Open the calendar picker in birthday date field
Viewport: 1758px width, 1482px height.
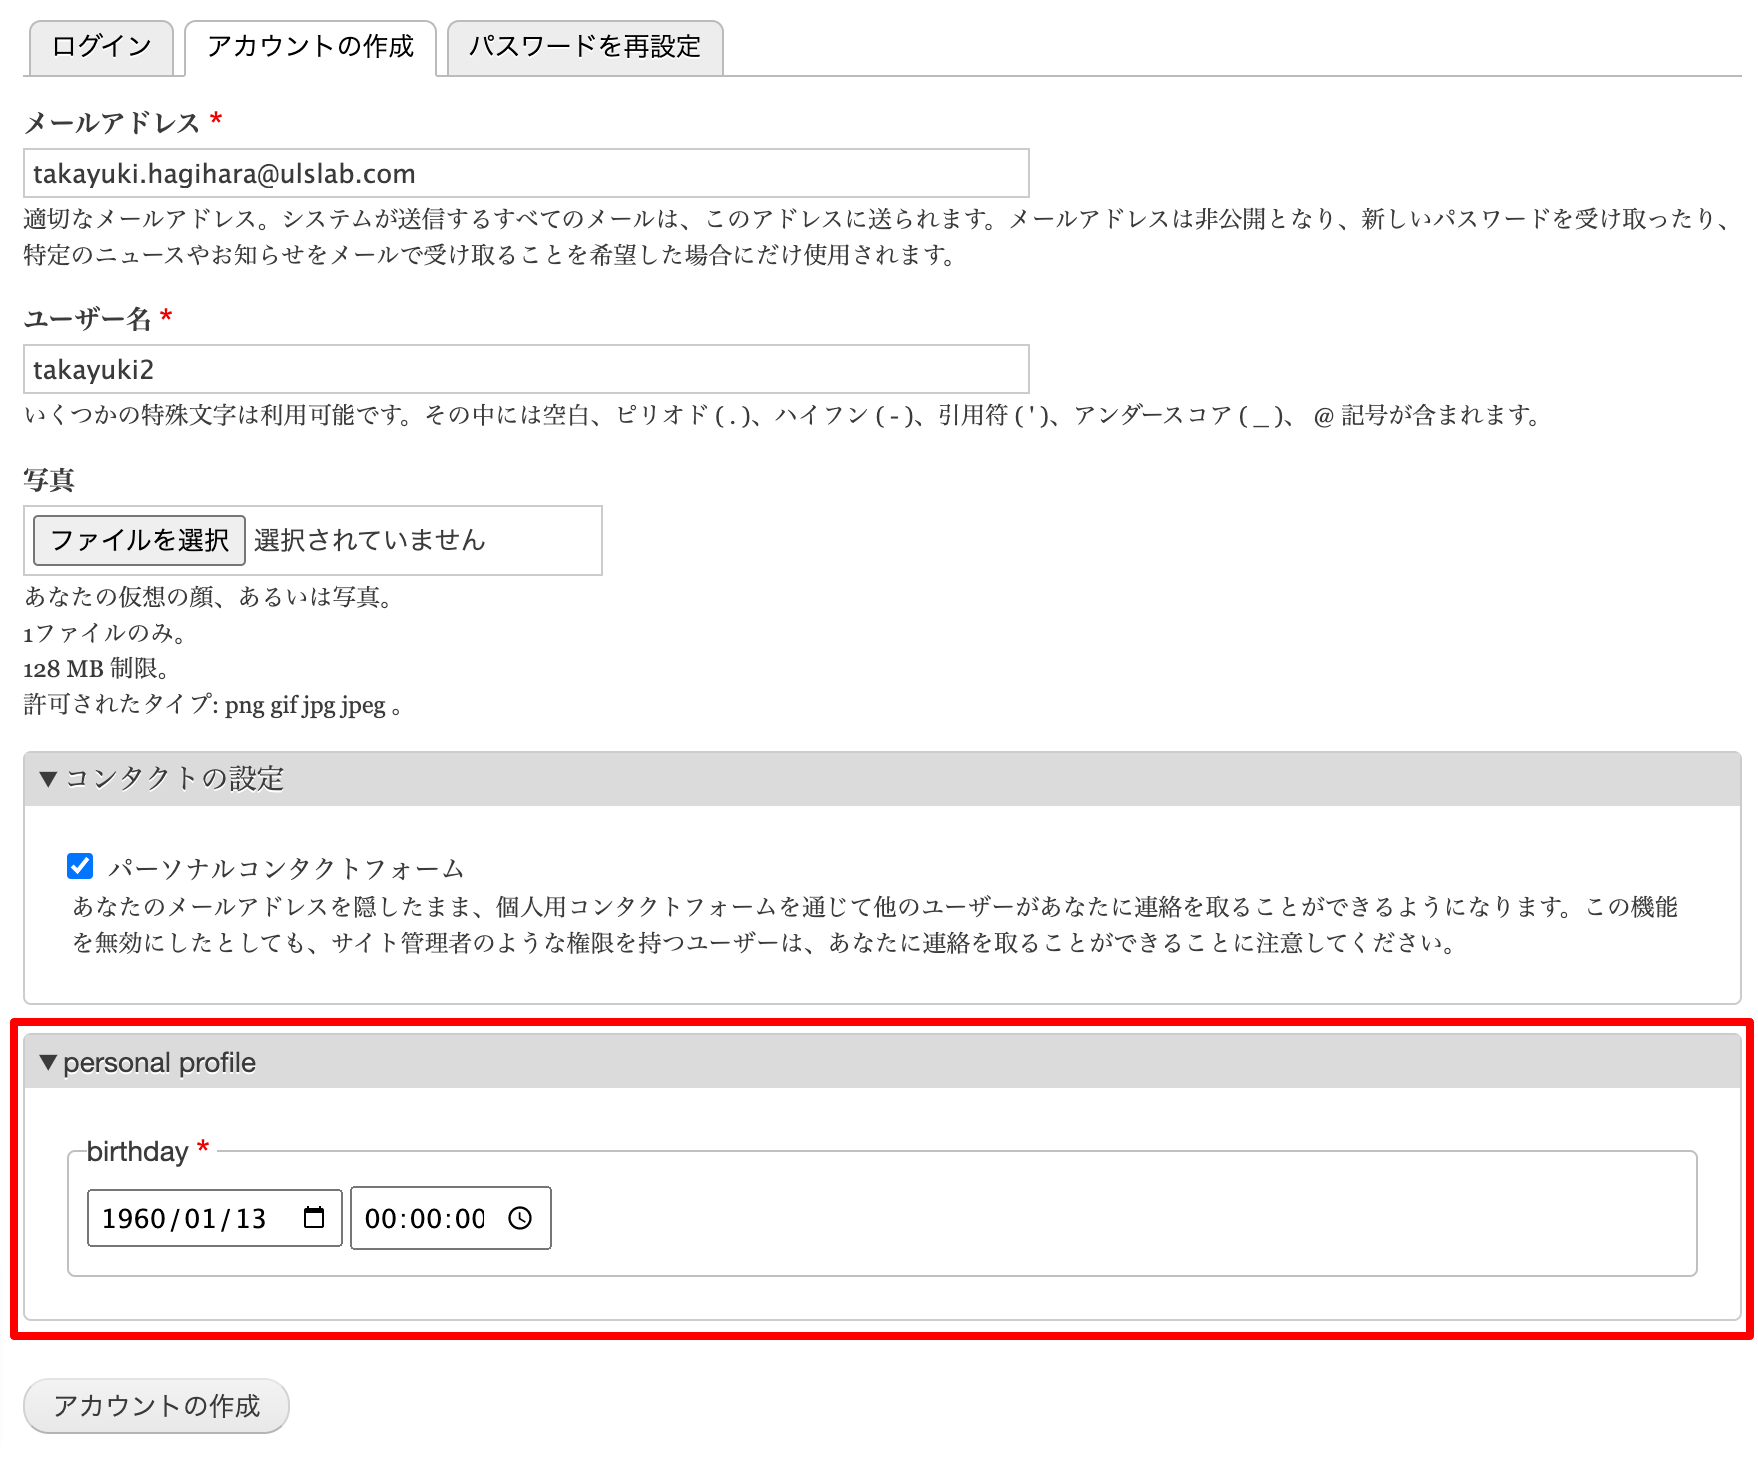point(314,1217)
